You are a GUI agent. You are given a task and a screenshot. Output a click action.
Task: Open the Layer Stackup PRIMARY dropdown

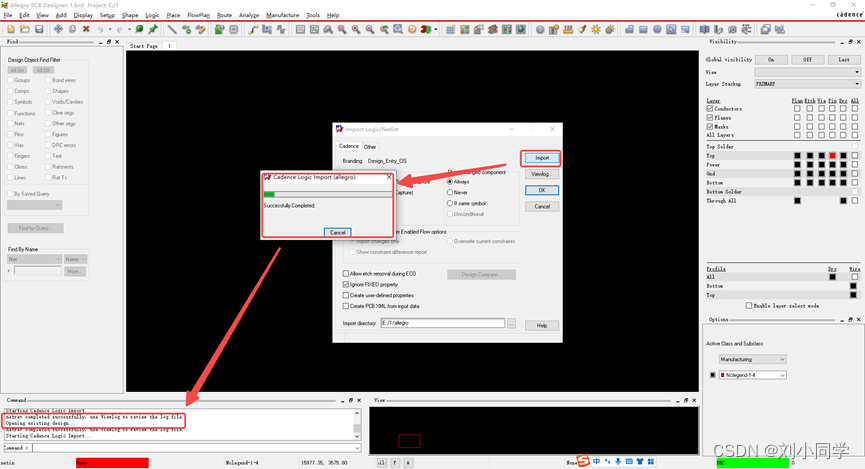coord(806,84)
